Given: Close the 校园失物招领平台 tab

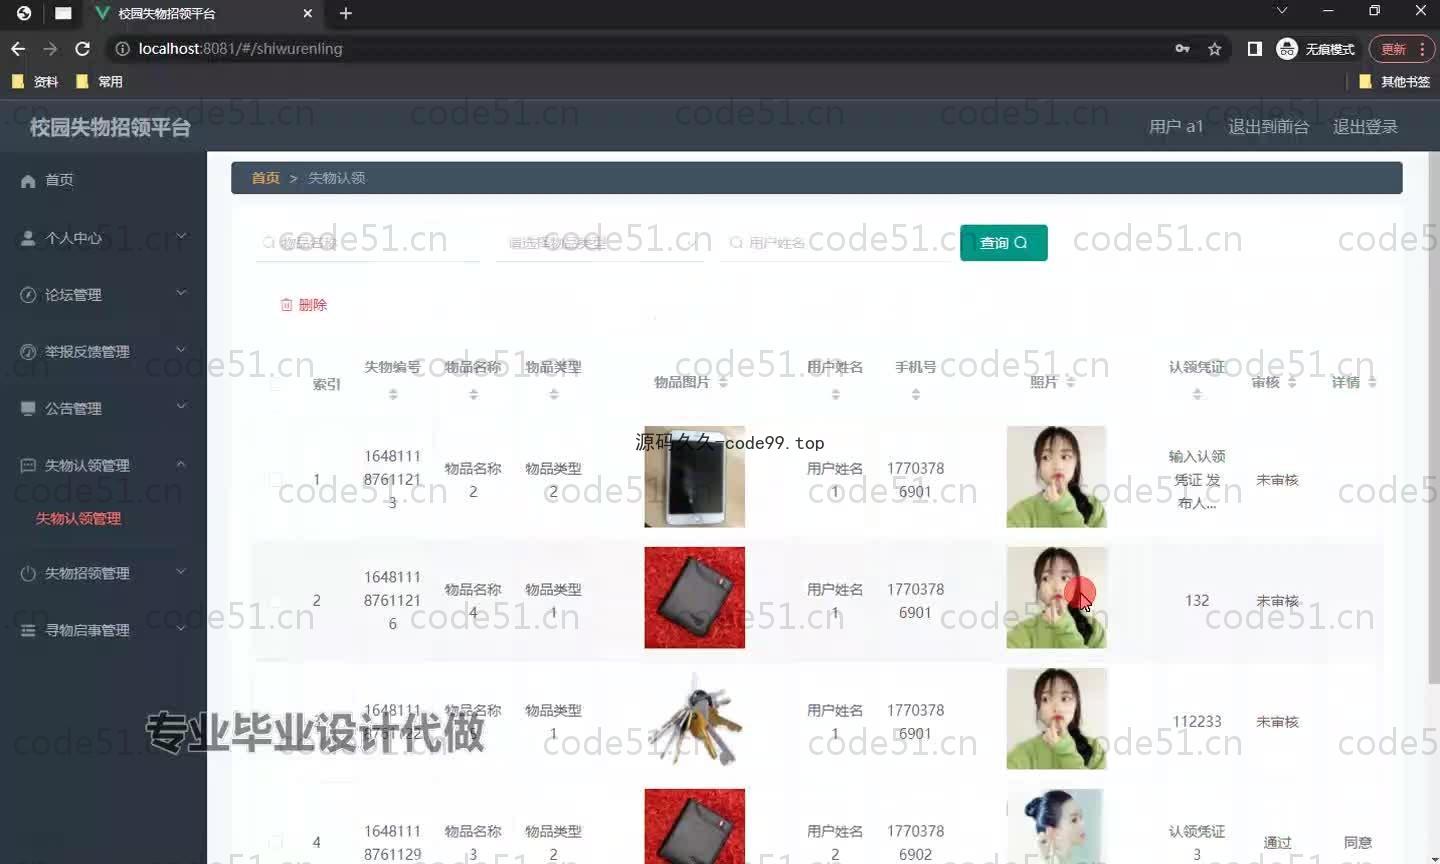Looking at the screenshot, I should (307, 13).
